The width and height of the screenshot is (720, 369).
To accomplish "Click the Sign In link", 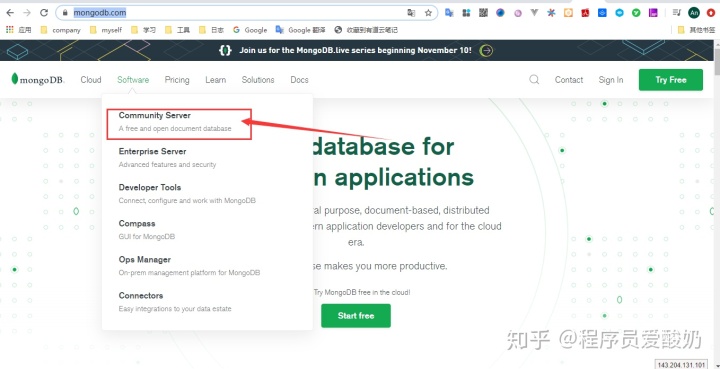I will coord(611,80).
